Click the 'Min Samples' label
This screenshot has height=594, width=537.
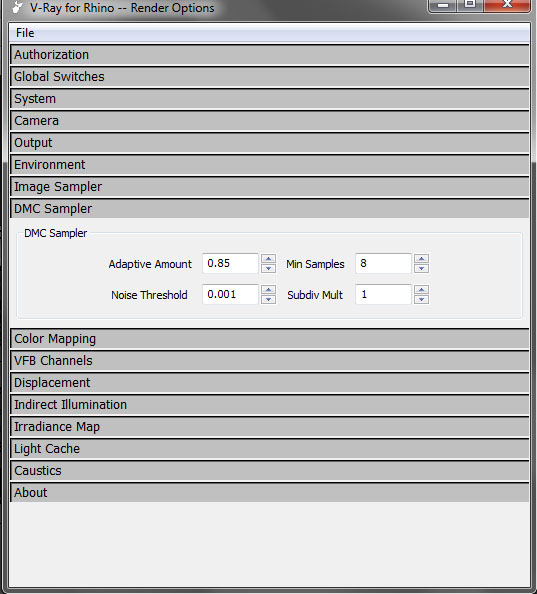315,264
